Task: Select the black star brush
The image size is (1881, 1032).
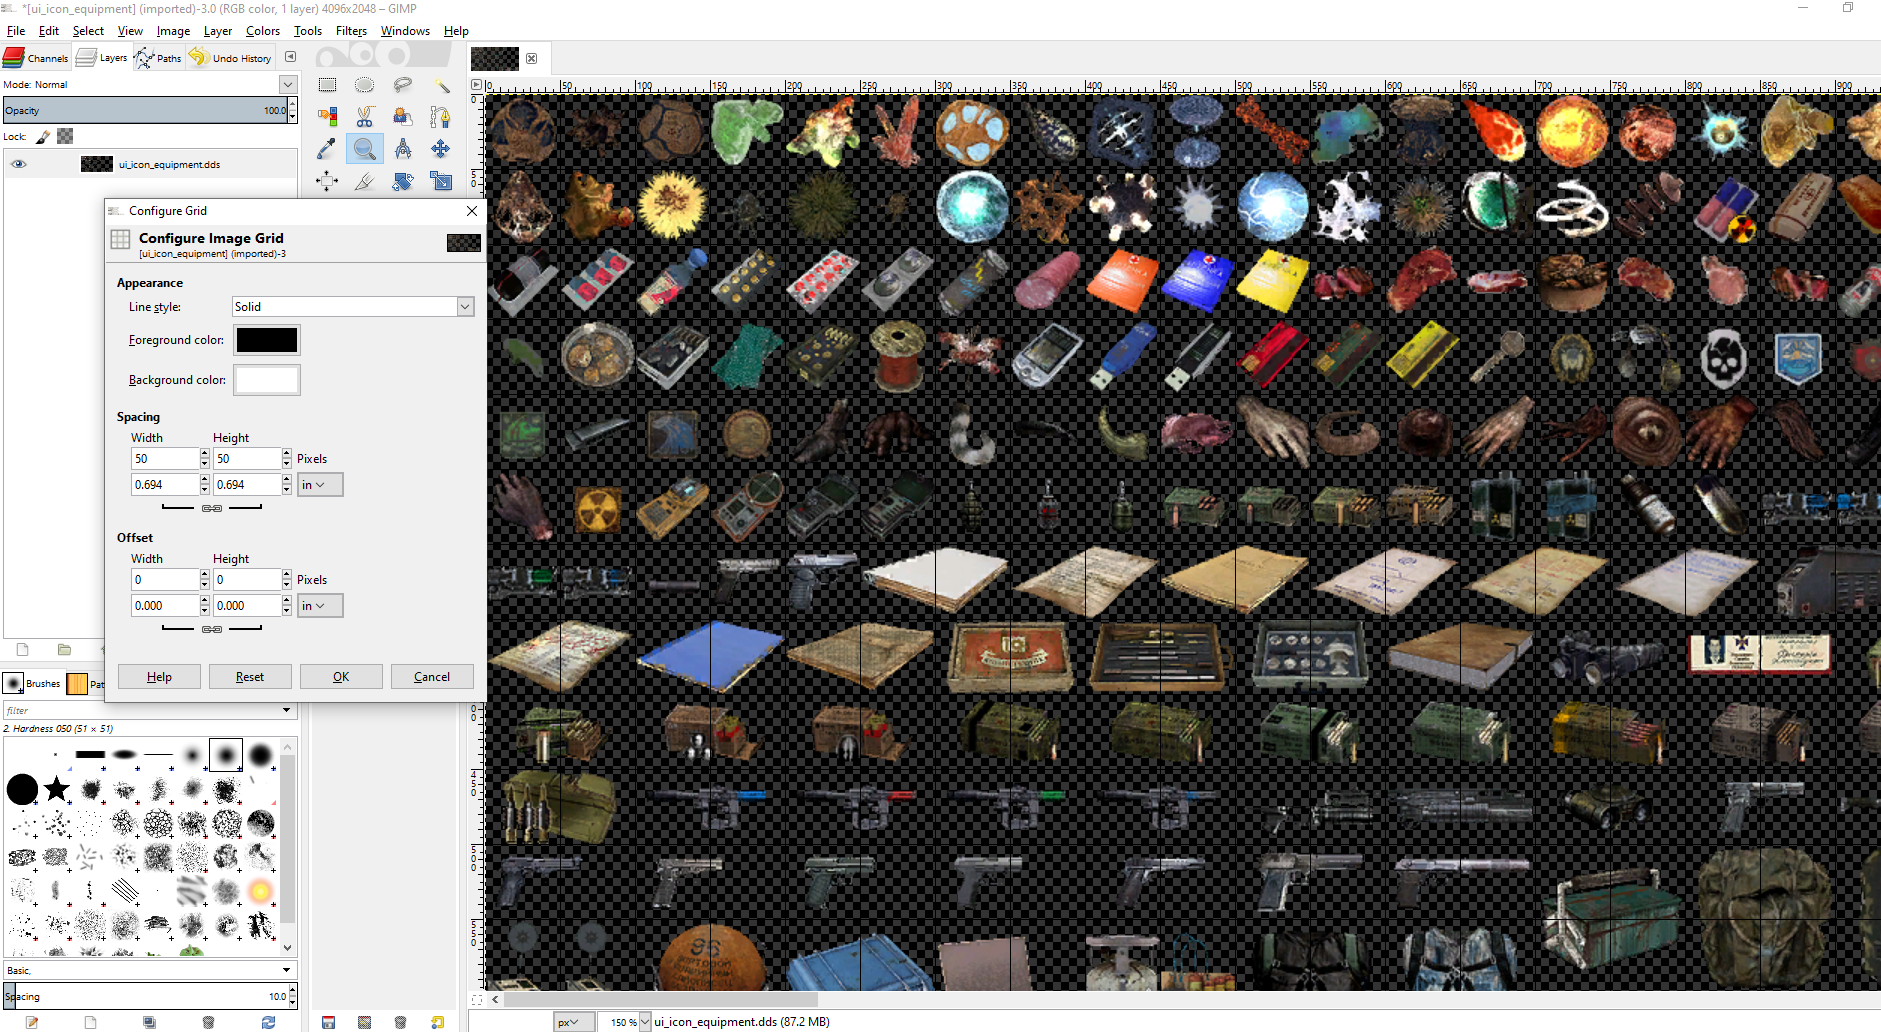Action: (x=57, y=789)
